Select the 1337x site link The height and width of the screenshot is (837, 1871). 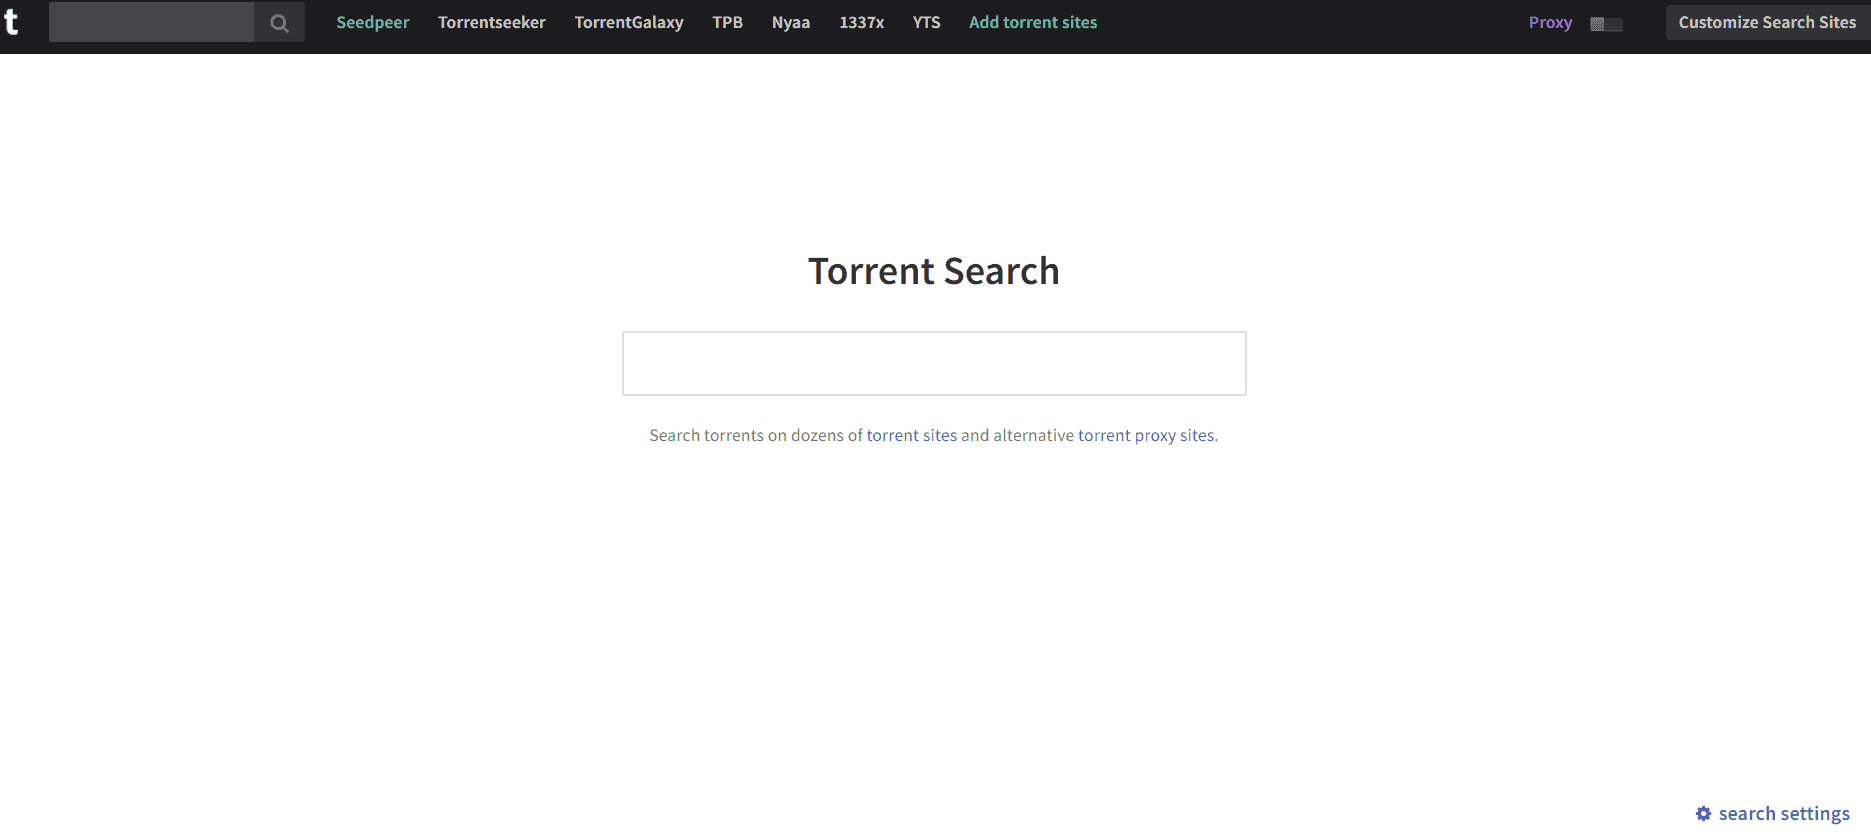coord(861,22)
